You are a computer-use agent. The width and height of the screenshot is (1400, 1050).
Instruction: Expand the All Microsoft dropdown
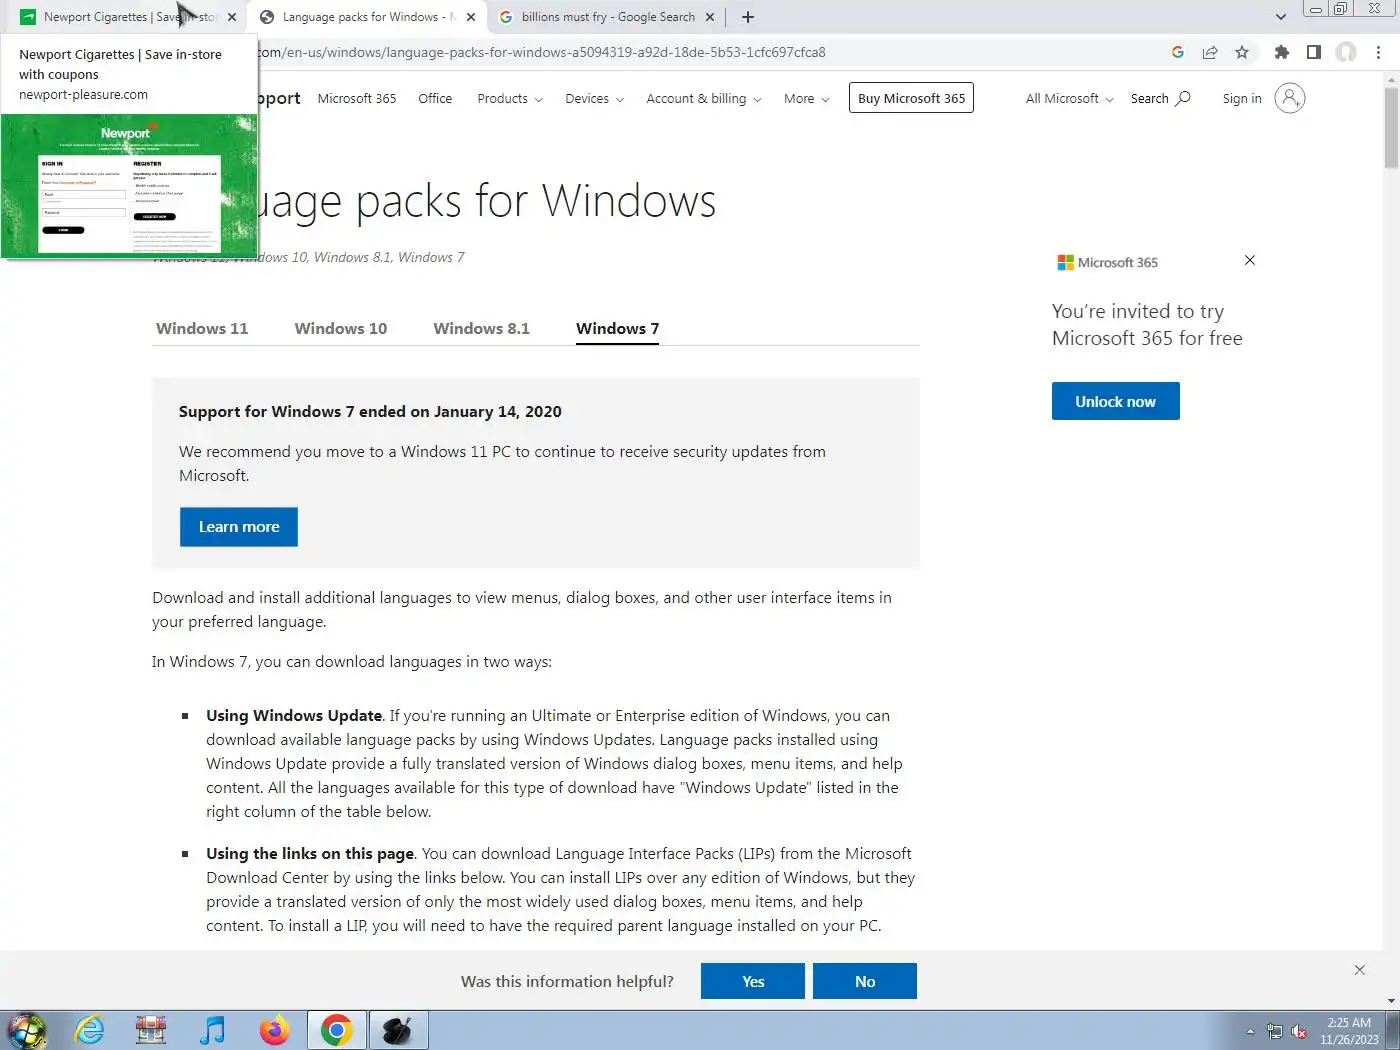point(1069,98)
